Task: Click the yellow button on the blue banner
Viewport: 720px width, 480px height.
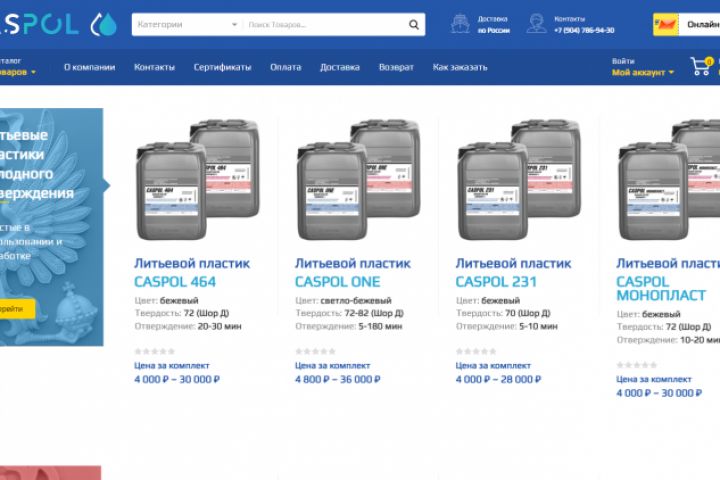Action: [17, 309]
